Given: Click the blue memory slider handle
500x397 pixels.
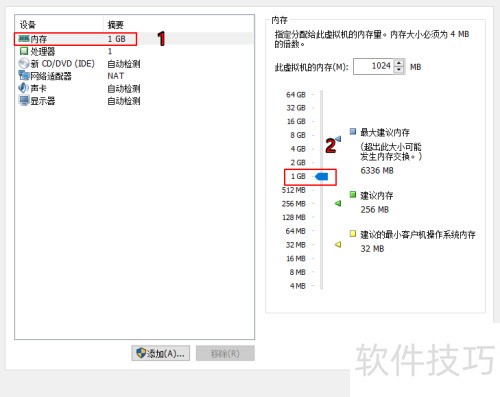Looking at the screenshot, I should pos(322,176).
